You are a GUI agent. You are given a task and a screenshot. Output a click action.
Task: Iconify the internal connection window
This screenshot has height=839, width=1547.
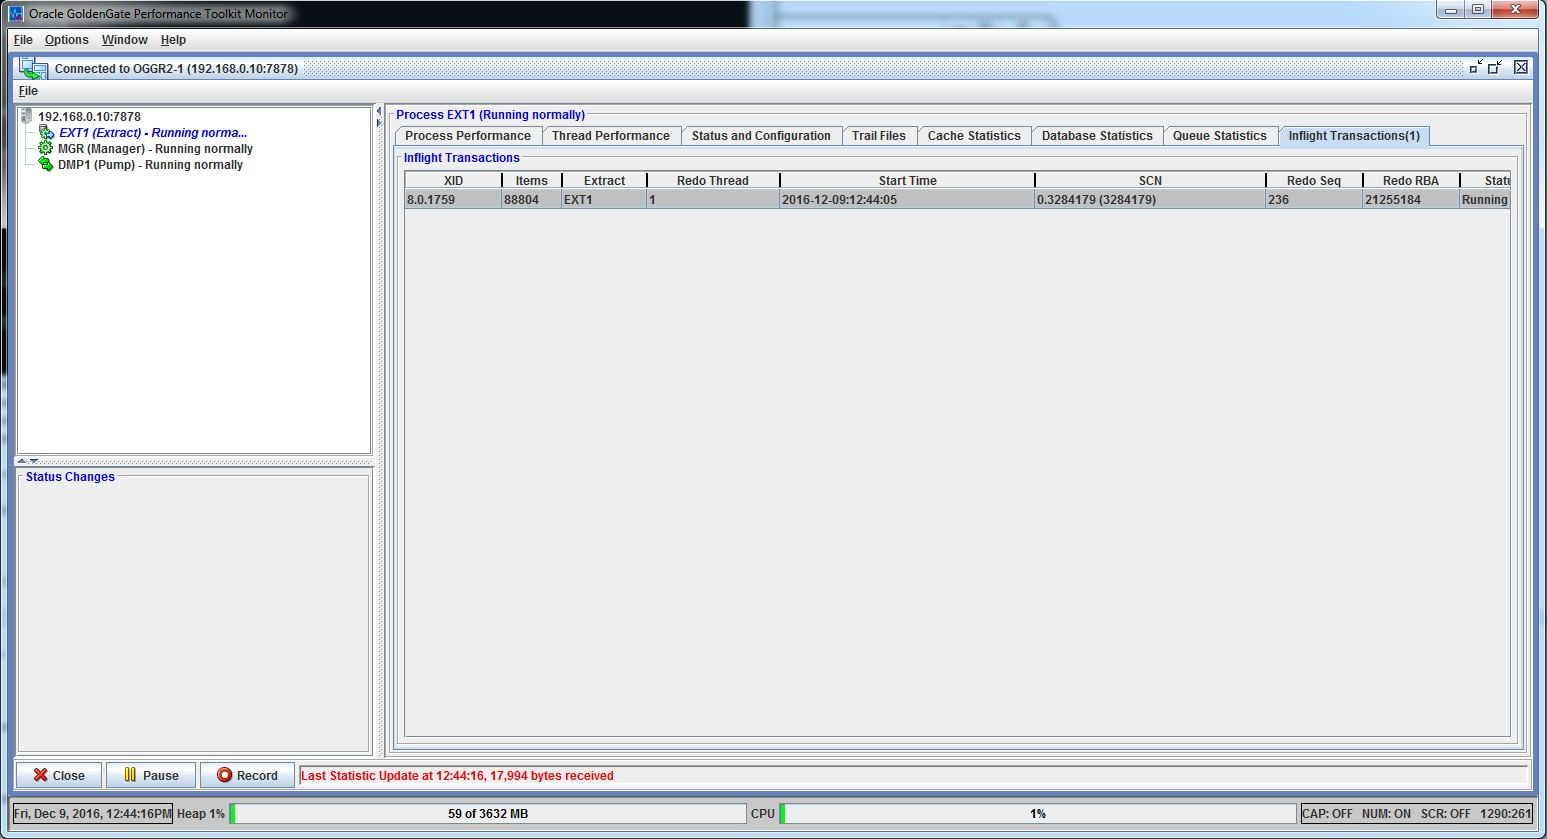(1476, 67)
